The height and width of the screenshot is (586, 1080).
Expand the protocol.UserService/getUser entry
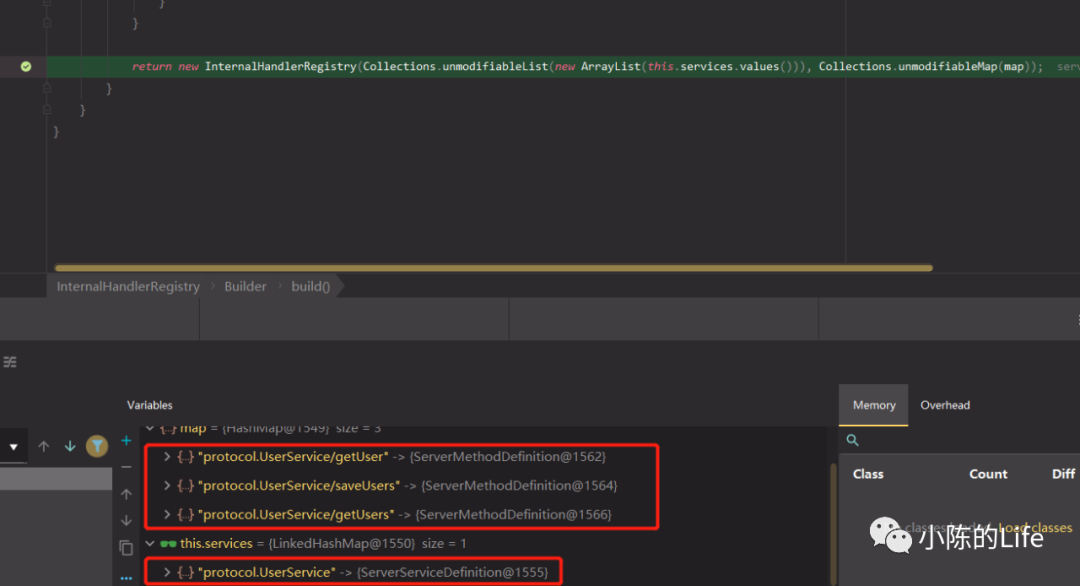pyautogui.click(x=167, y=457)
